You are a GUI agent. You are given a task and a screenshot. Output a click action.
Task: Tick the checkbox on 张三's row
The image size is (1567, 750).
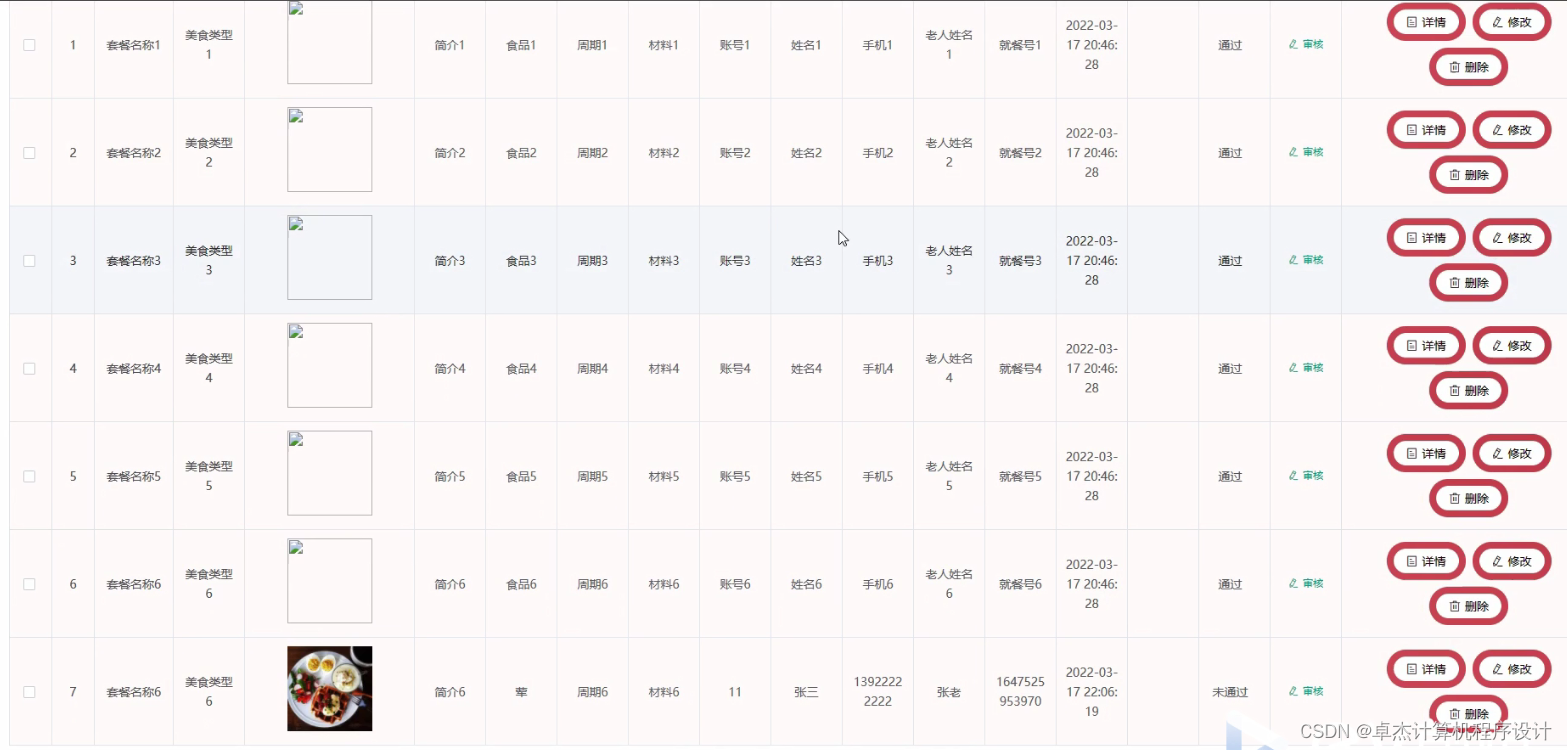tap(29, 690)
